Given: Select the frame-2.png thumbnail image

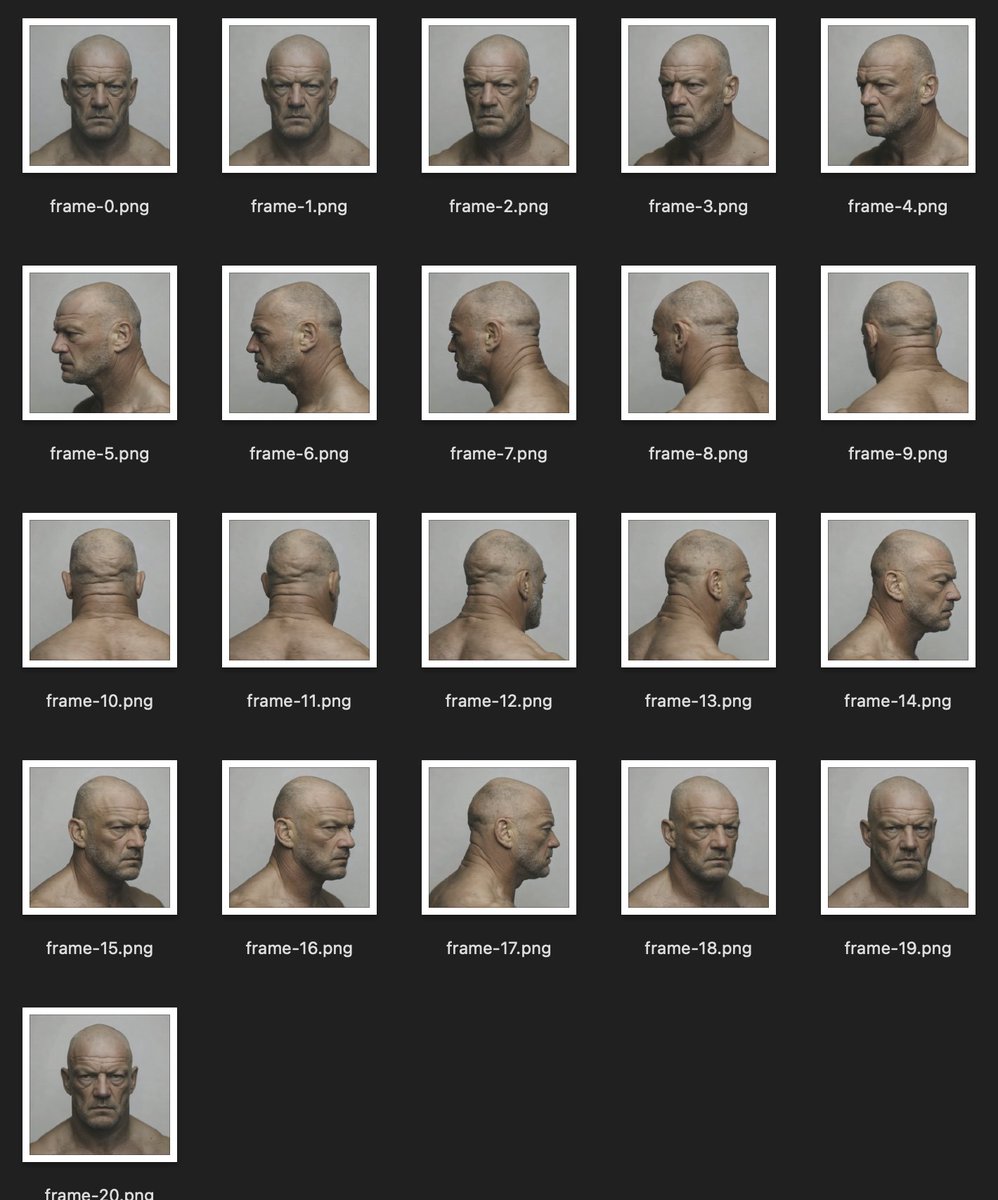Looking at the screenshot, I should click(x=499, y=95).
